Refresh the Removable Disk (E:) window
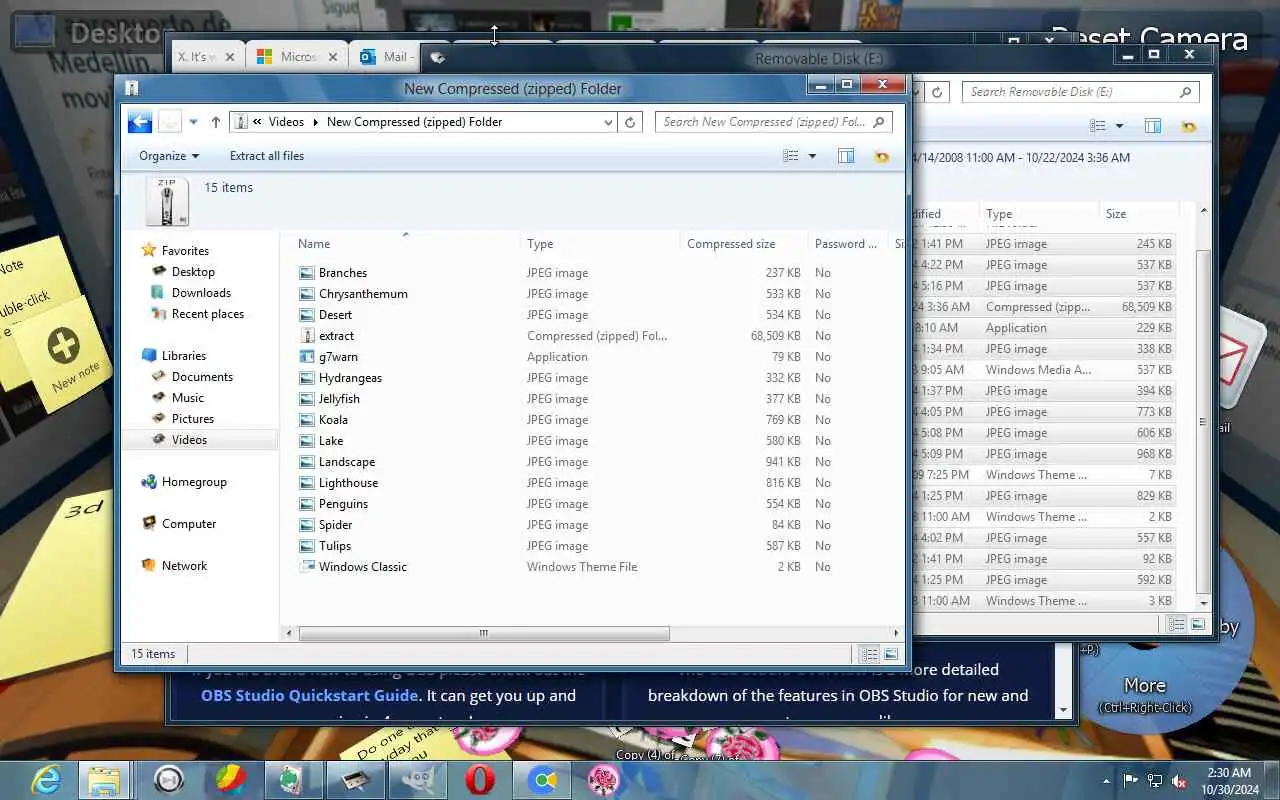The width and height of the screenshot is (1280, 800). pos(937,92)
